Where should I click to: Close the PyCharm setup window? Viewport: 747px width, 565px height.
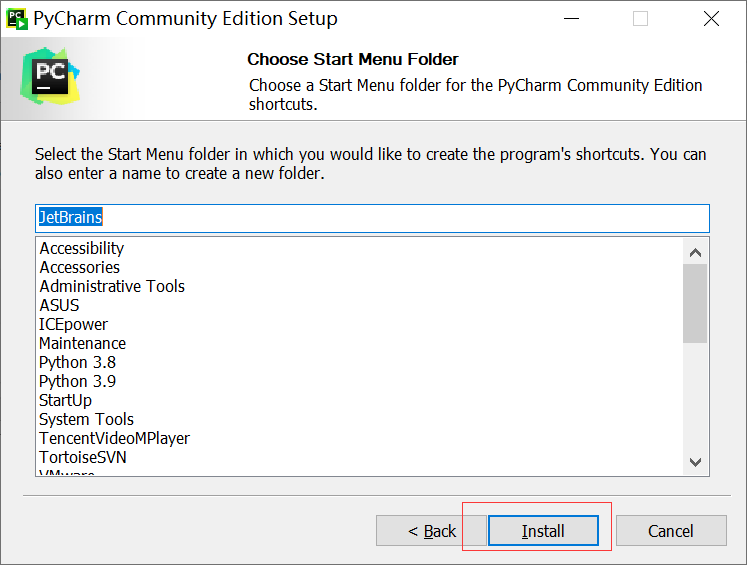click(711, 19)
